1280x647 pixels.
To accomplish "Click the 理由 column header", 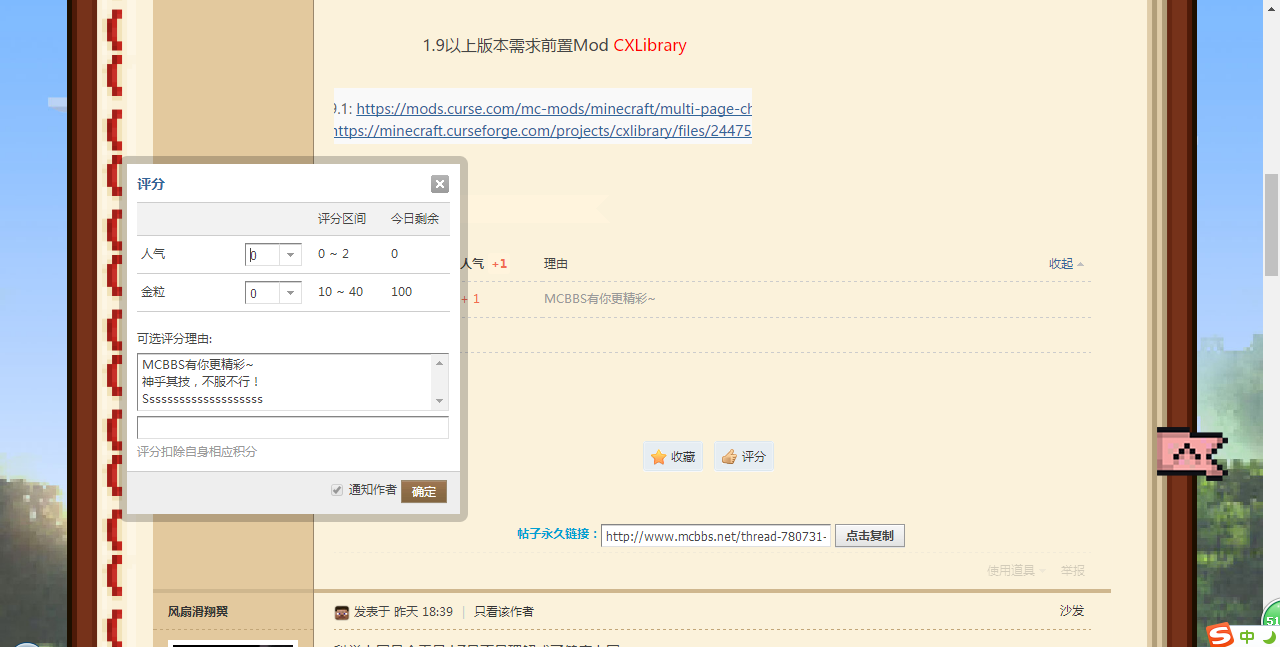I will [x=556, y=264].
